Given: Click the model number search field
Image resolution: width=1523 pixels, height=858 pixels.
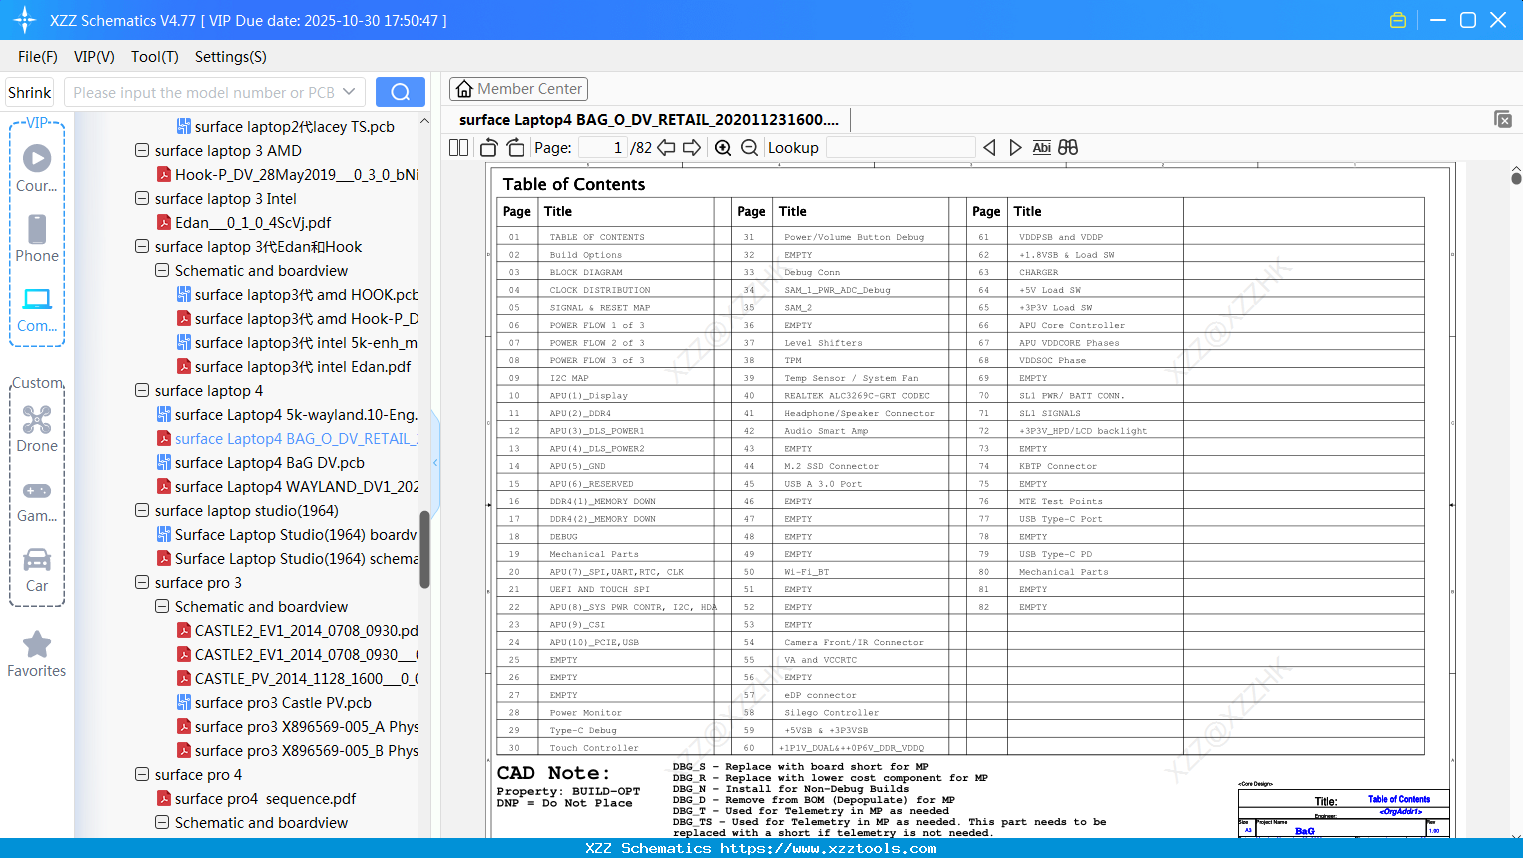Looking at the screenshot, I should [x=204, y=92].
